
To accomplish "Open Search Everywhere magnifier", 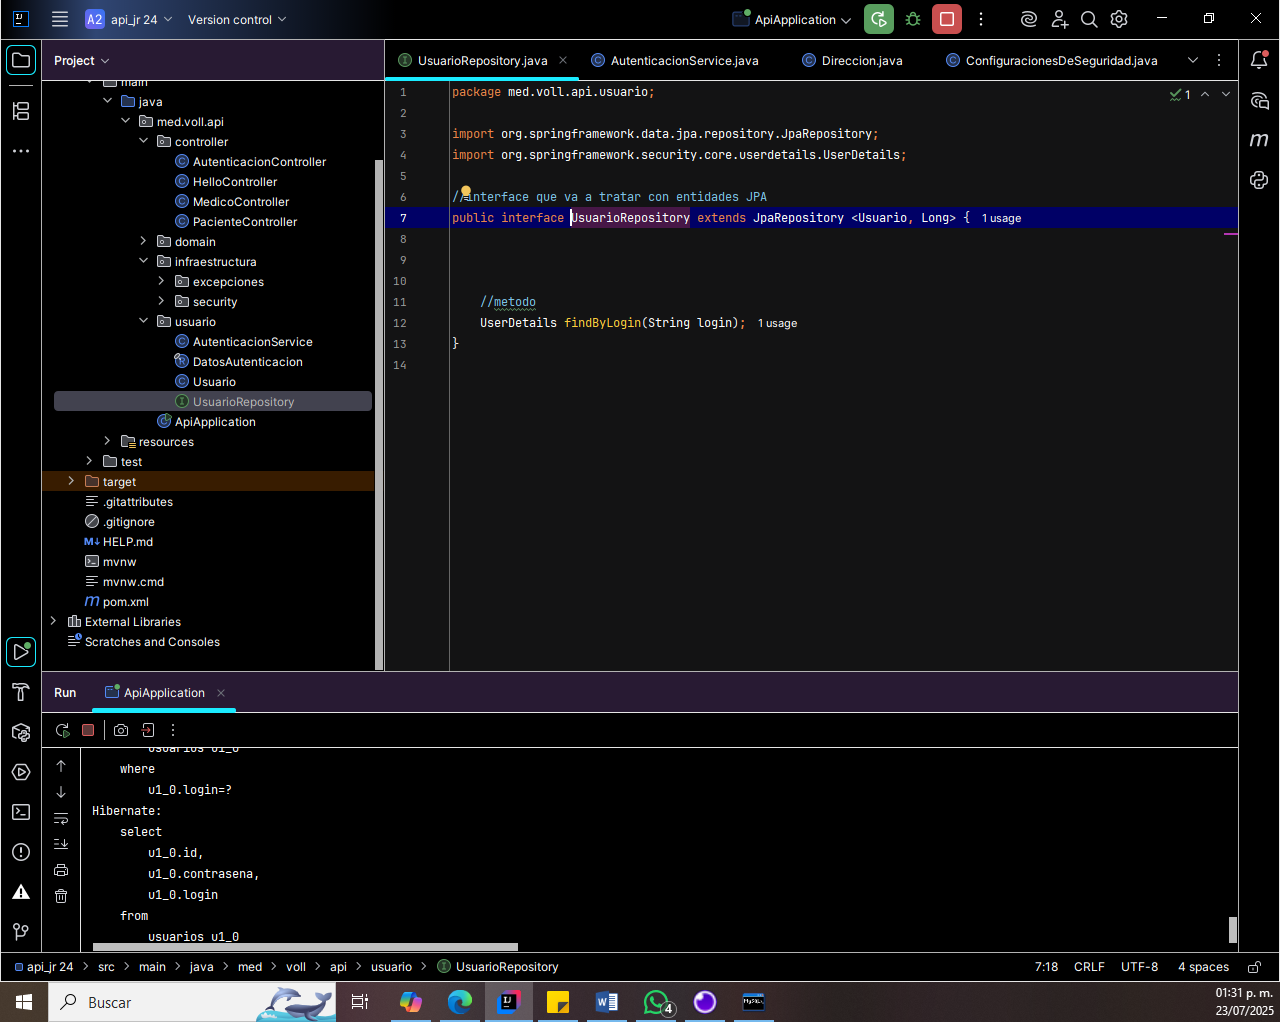I will click(1089, 19).
